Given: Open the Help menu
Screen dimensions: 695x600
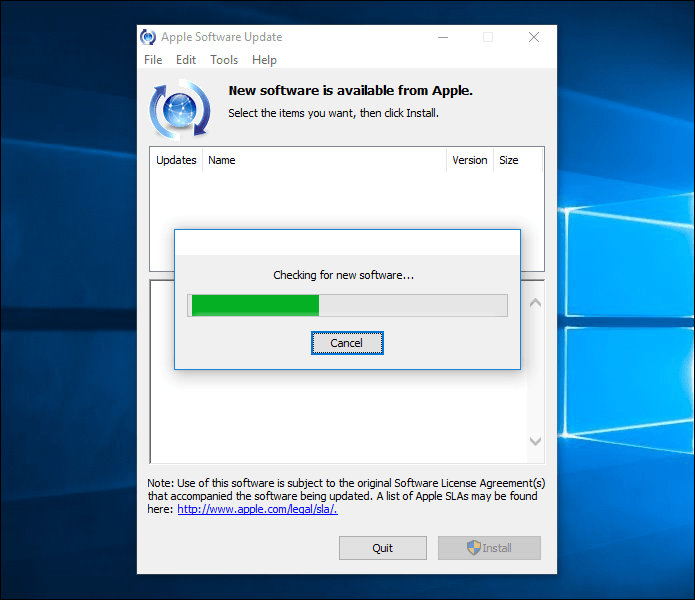Looking at the screenshot, I should (264, 60).
